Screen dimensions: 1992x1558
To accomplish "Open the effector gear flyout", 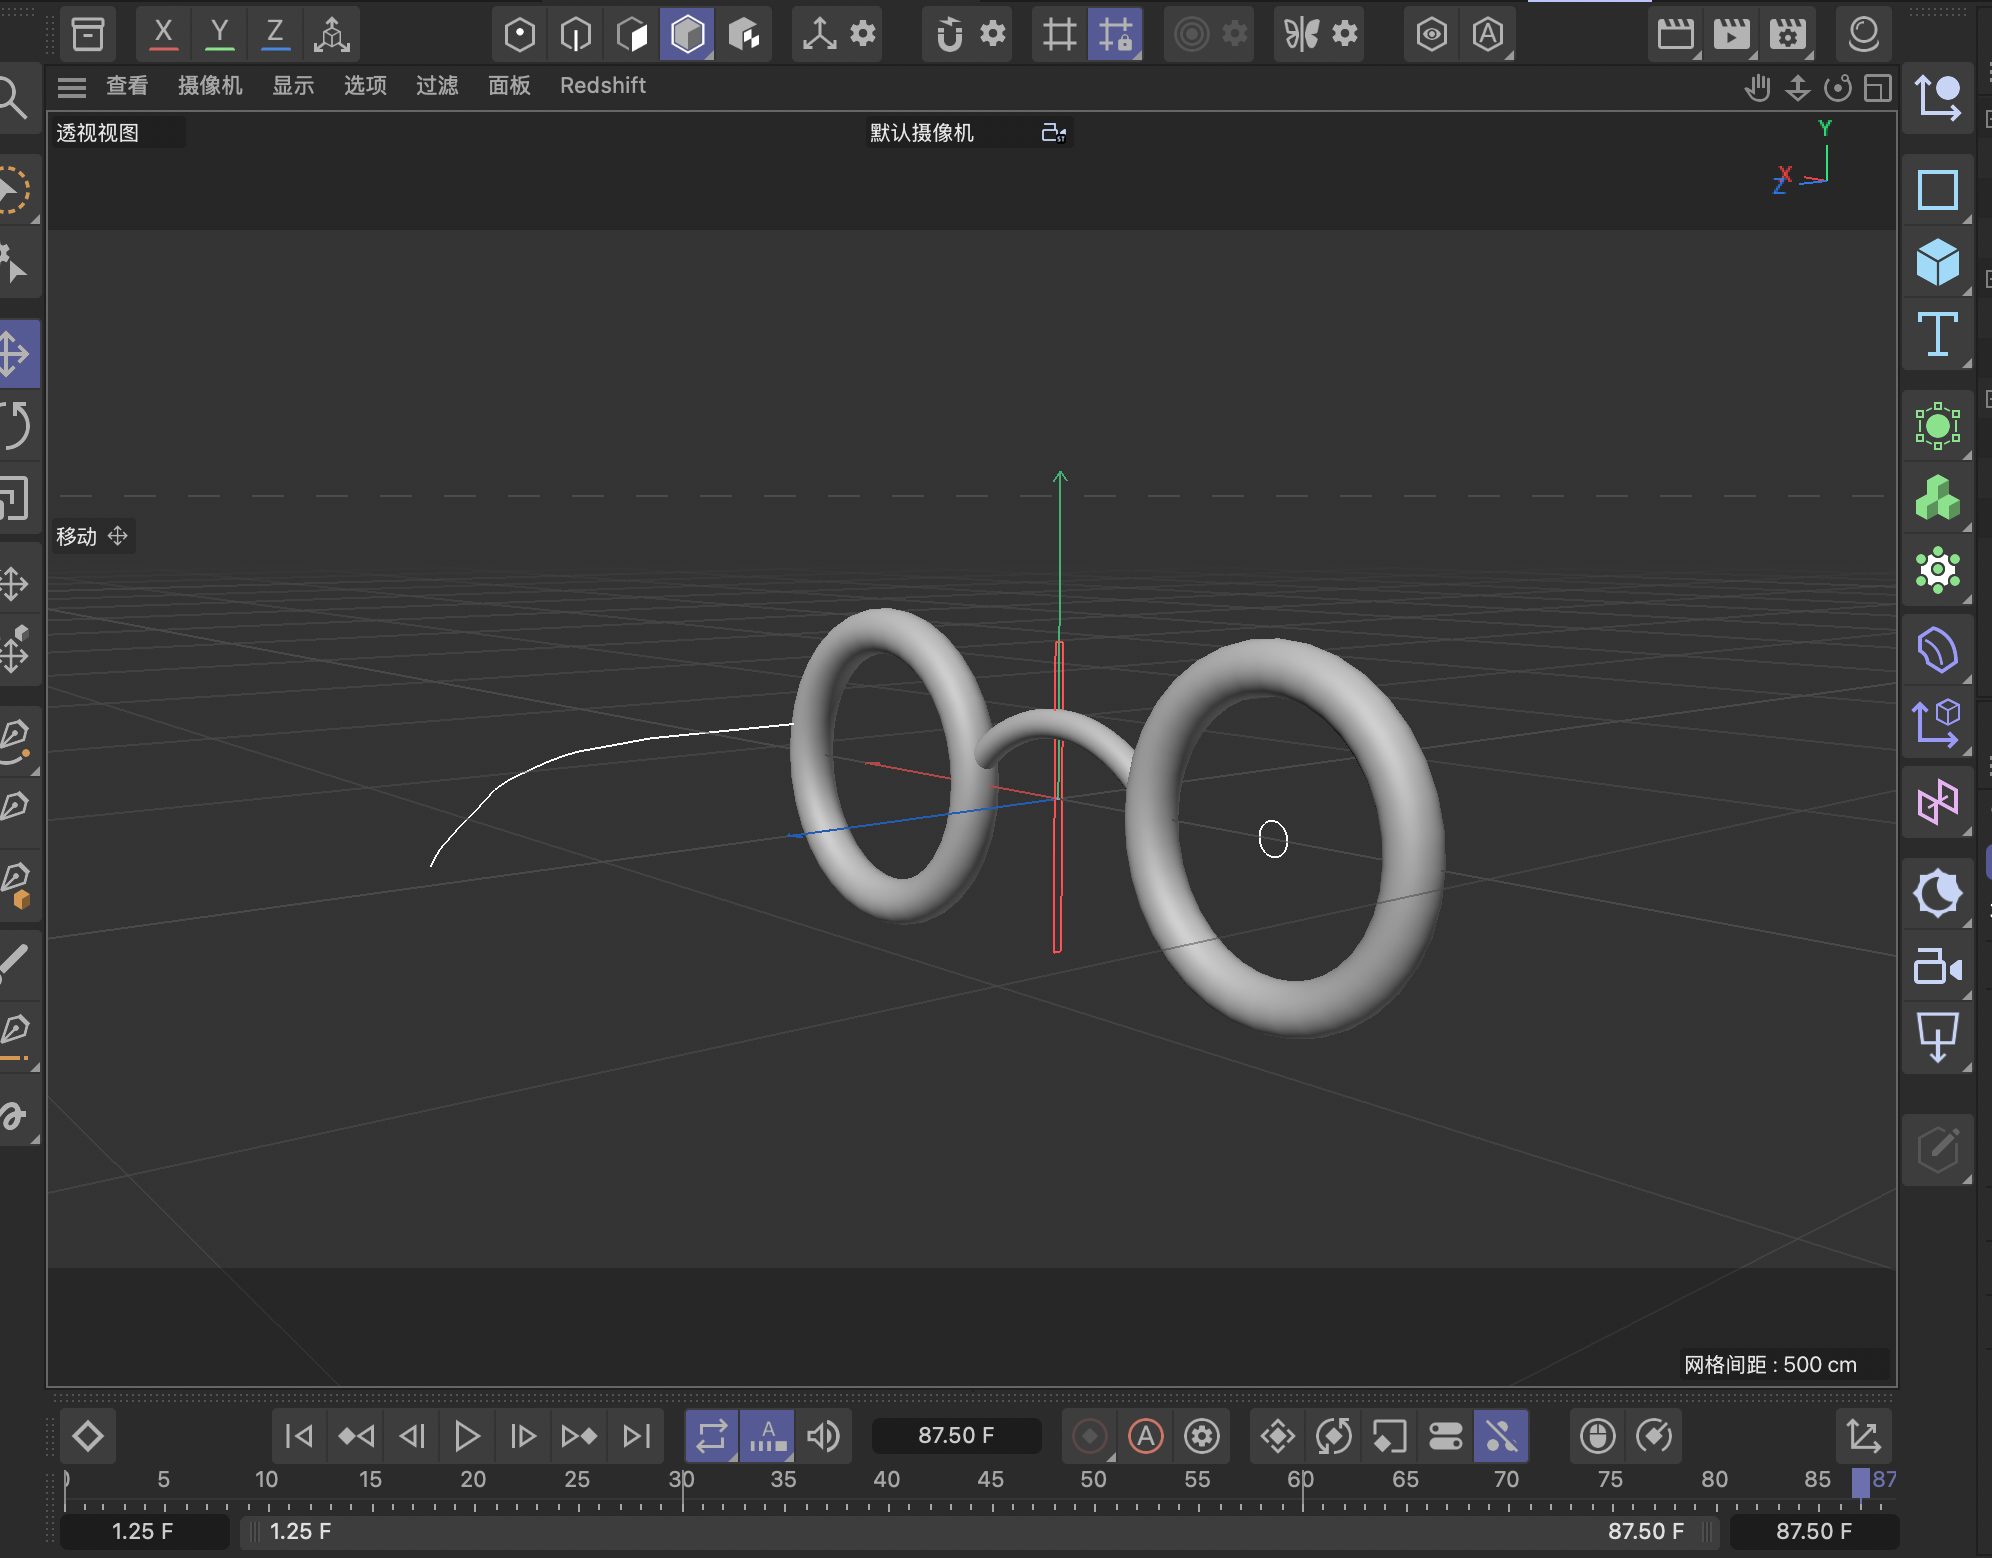I will pos(1937,571).
